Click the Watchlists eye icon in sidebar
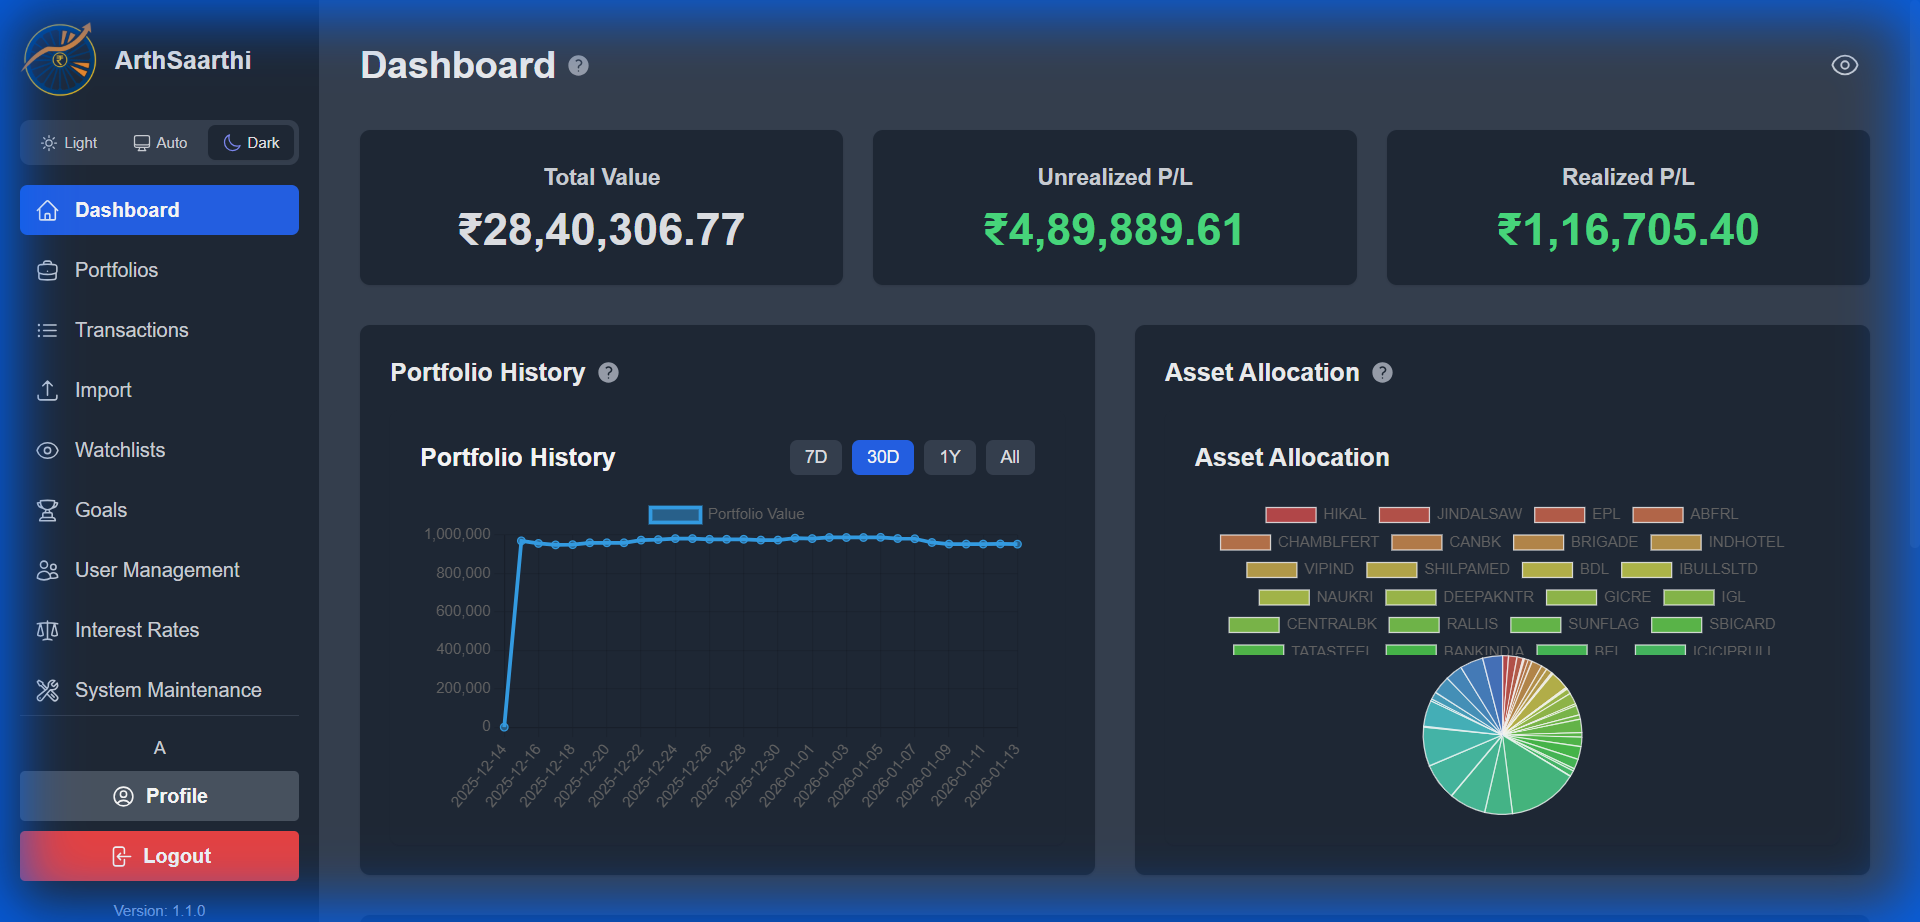The height and width of the screenshot is (922, 1920). [47, 451]
